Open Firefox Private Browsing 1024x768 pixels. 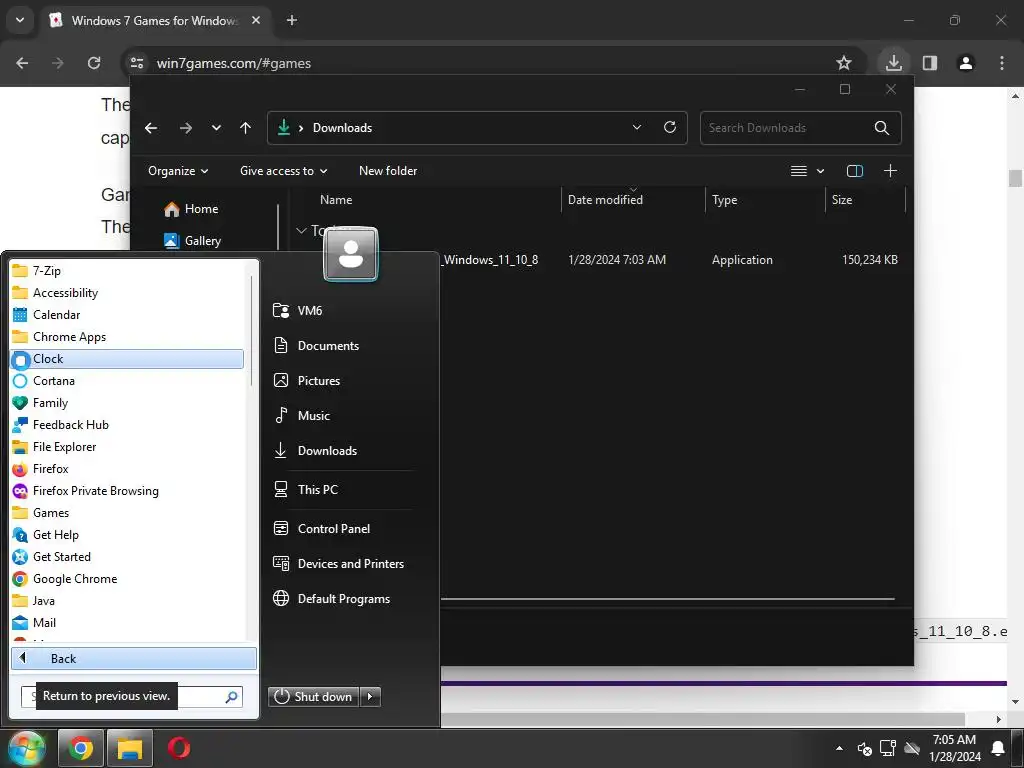click(x=127, y=490)
